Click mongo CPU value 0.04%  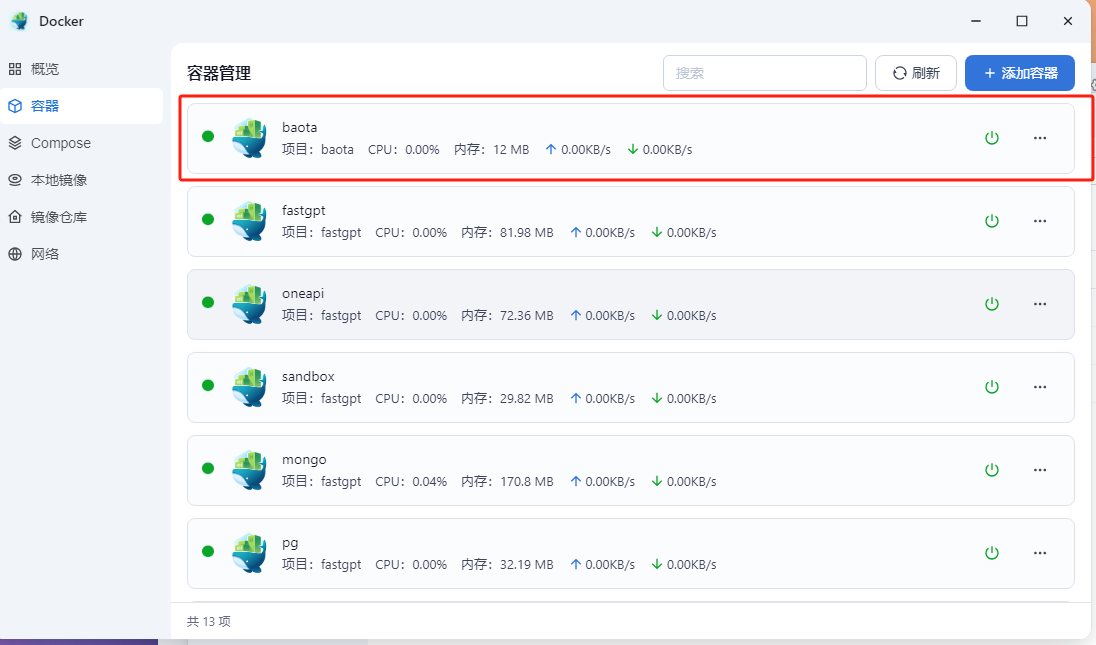(x=429, y=482)
